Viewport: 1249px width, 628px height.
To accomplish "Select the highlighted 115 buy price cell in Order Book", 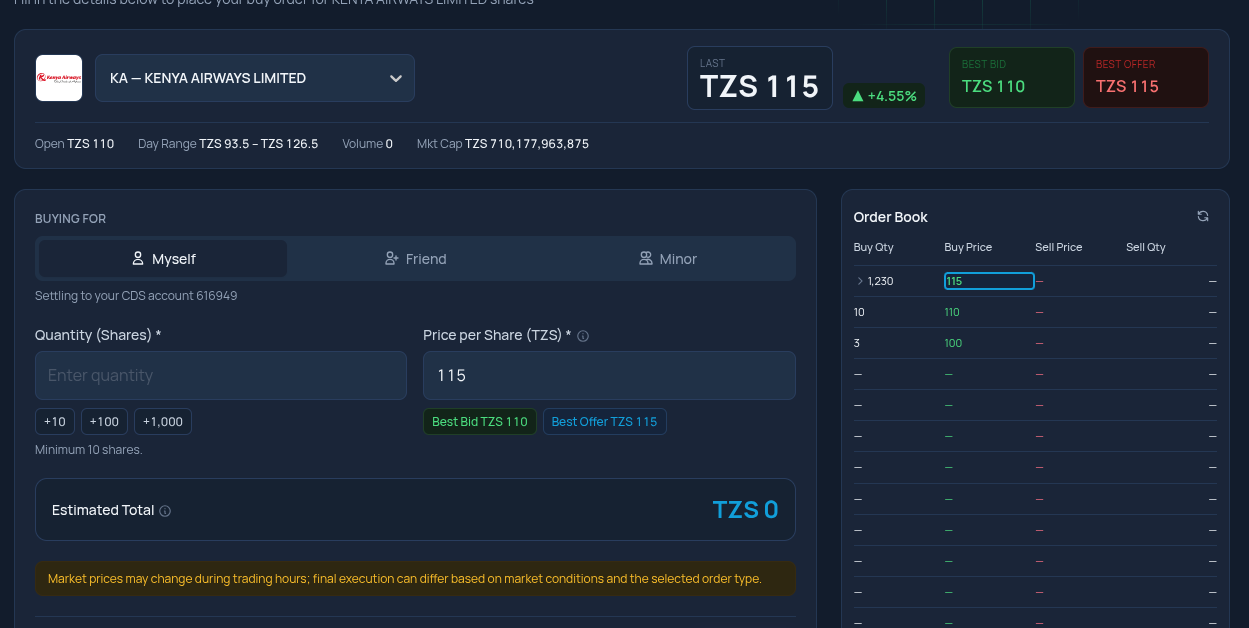I will point(989,281).
